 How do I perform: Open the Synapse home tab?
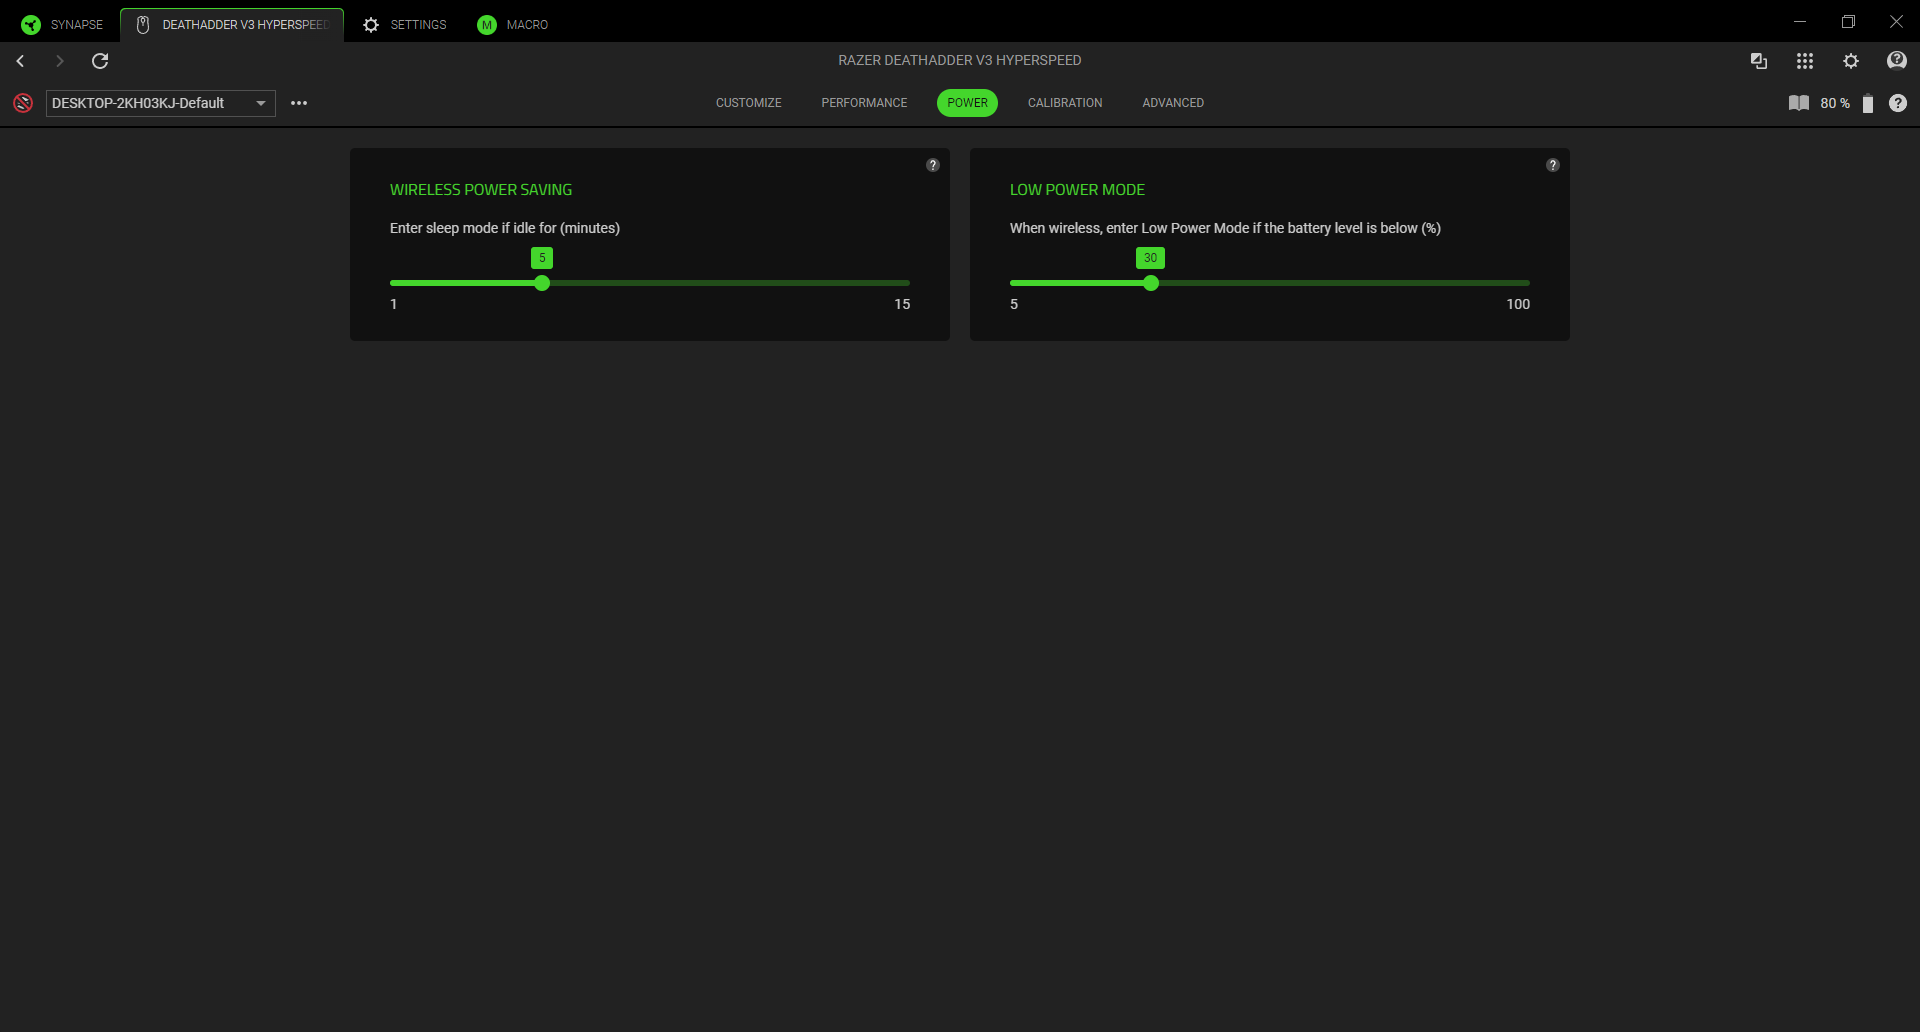coord(62,24)
